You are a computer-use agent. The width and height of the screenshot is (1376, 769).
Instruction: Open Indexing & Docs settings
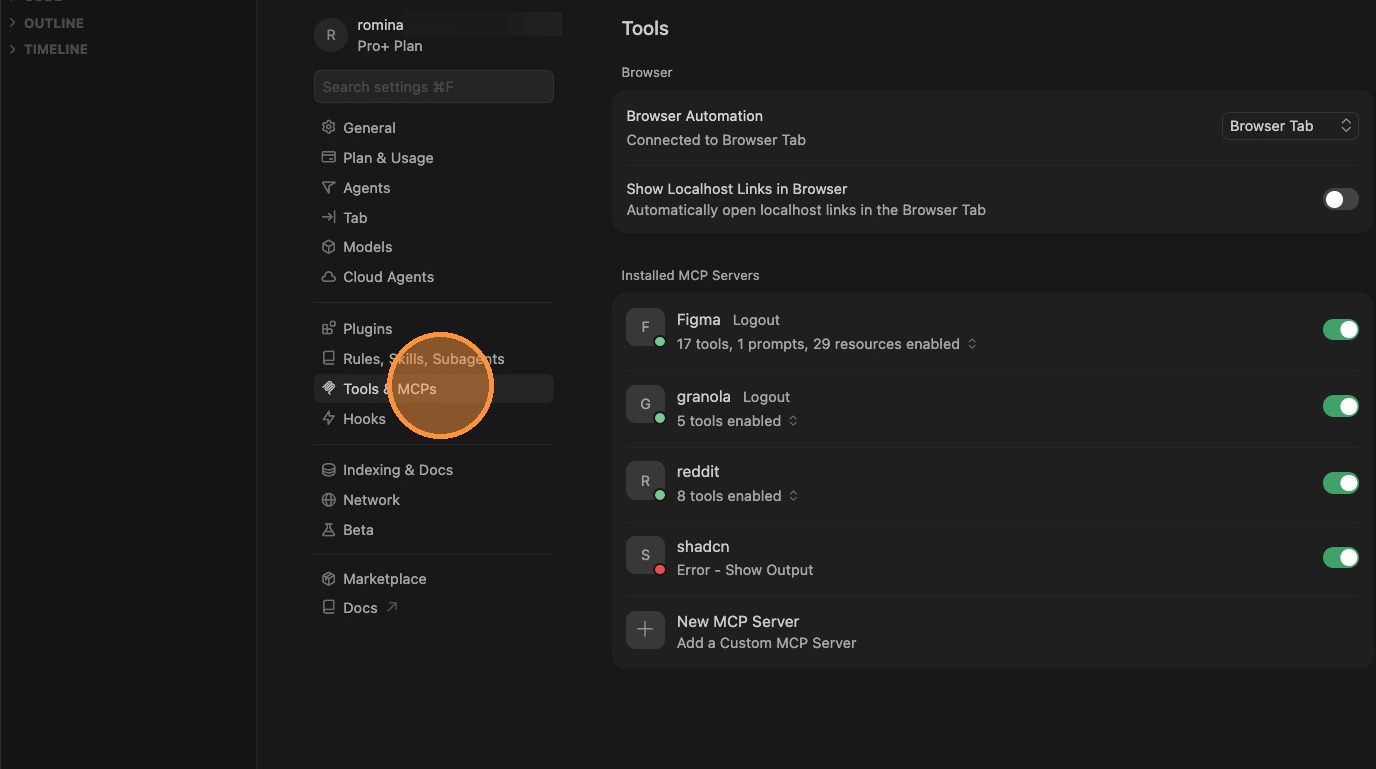point(433,469)
